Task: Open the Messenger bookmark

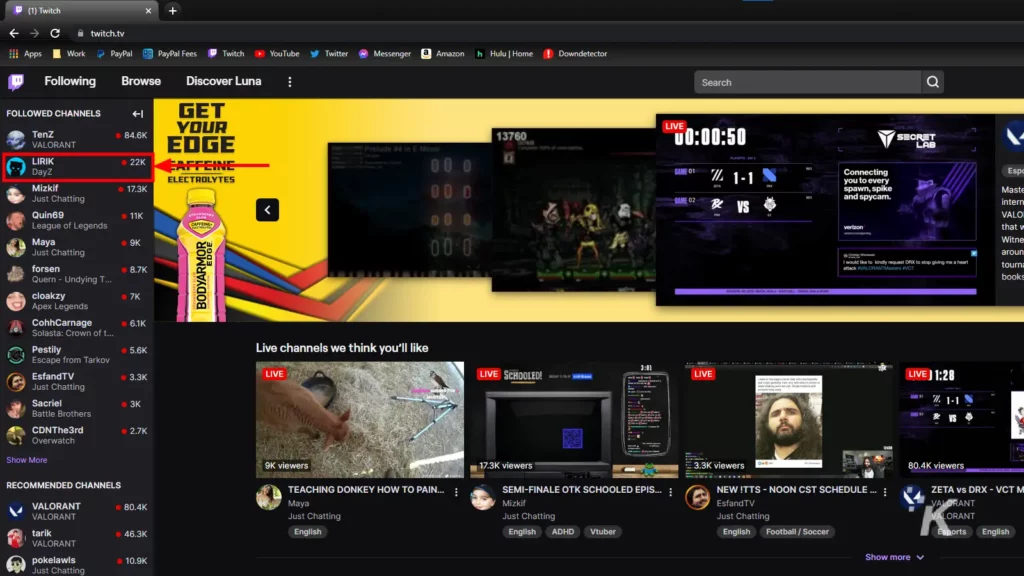Action: click(385, 54)
